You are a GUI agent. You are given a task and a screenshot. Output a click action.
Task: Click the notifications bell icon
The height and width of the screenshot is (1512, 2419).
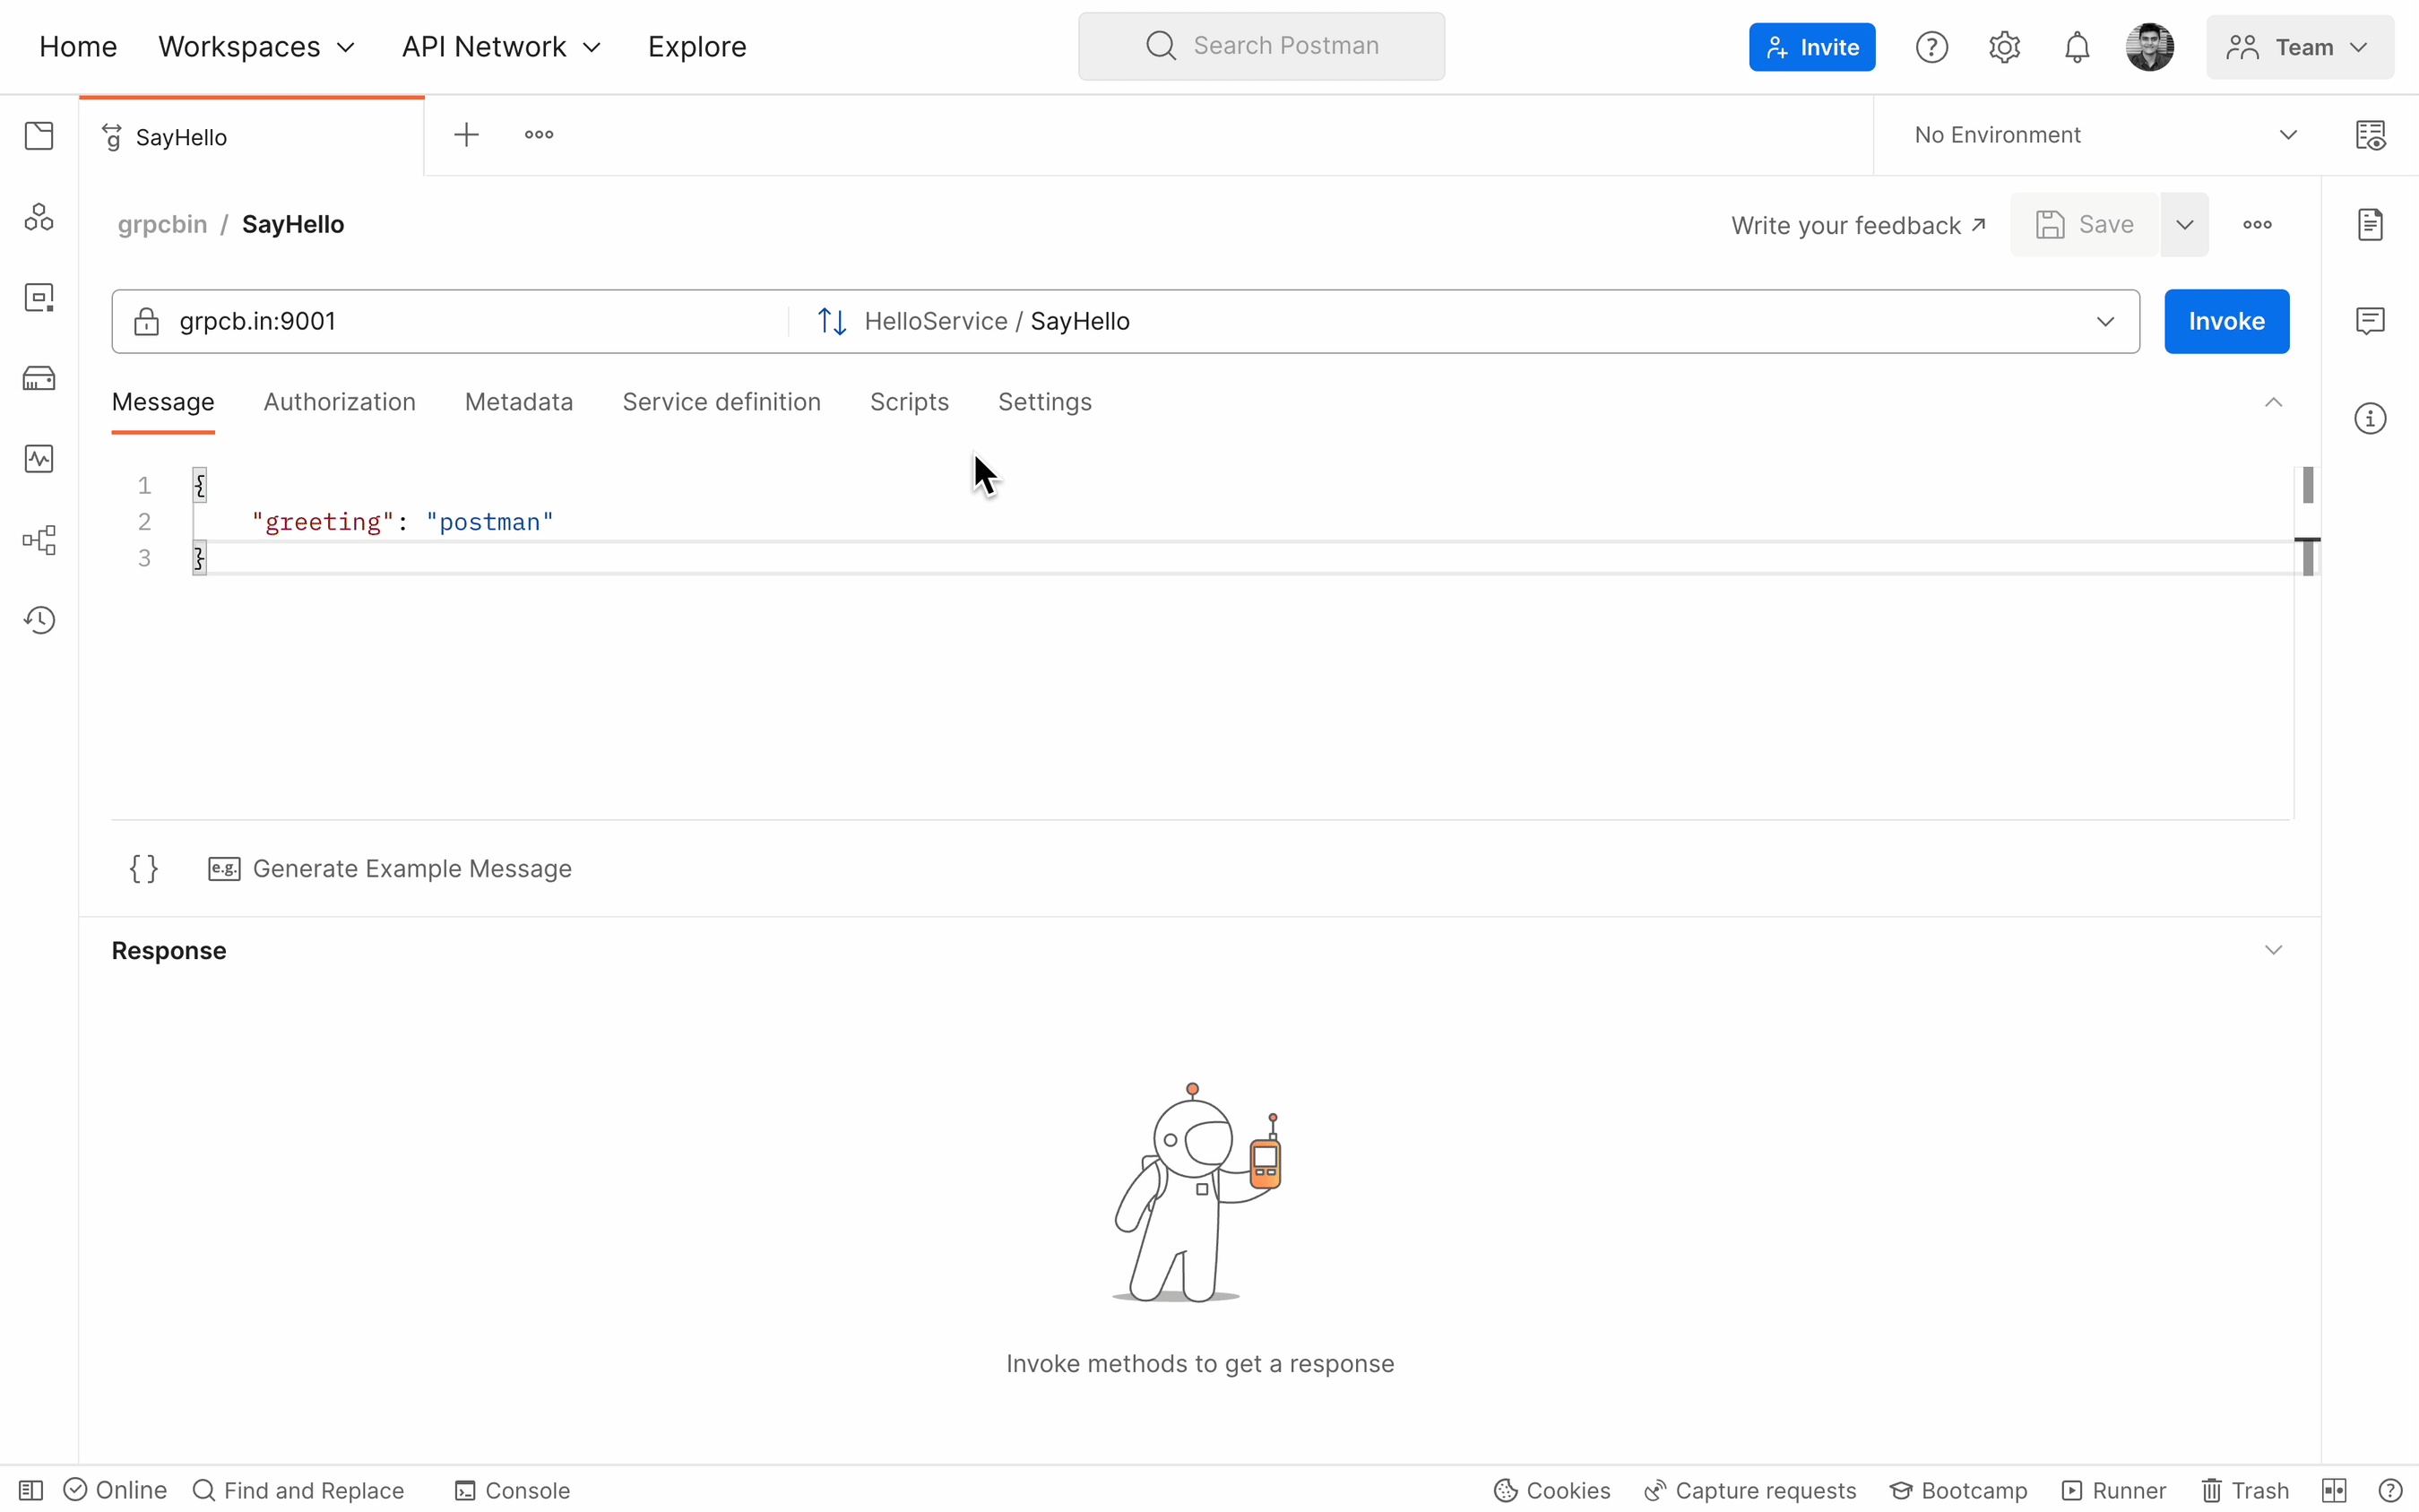(2078, 46)
